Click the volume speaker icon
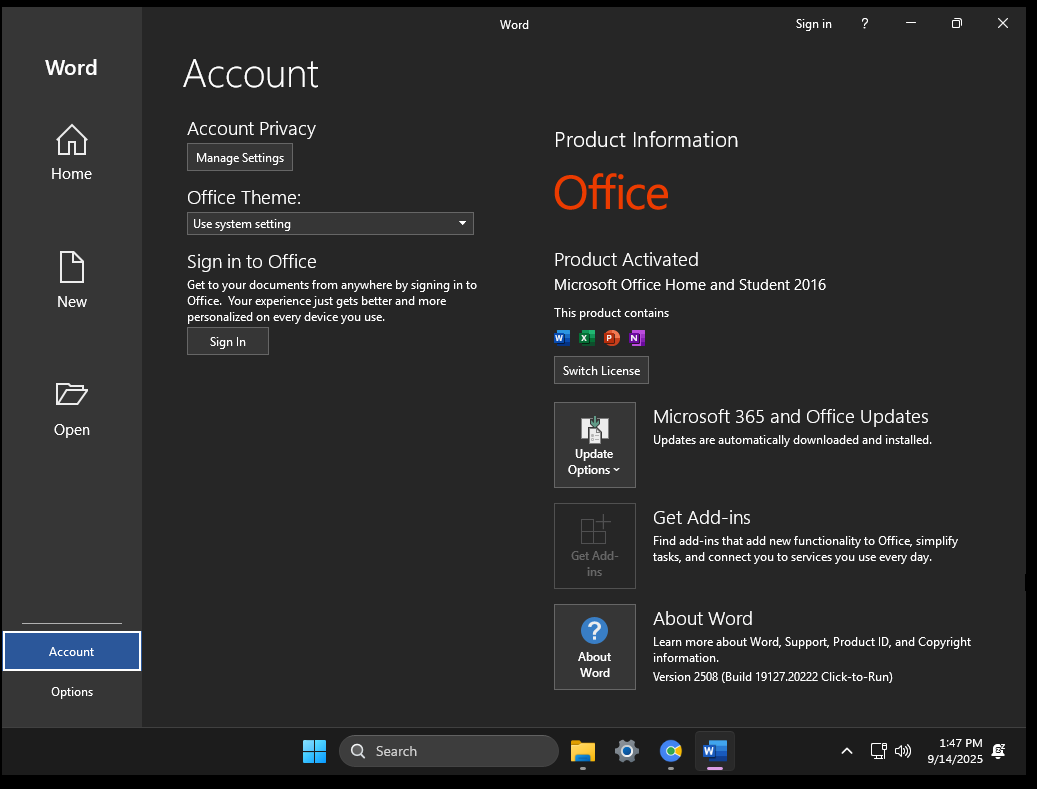This screenshot has width=1037, height=789. [903, 751]
